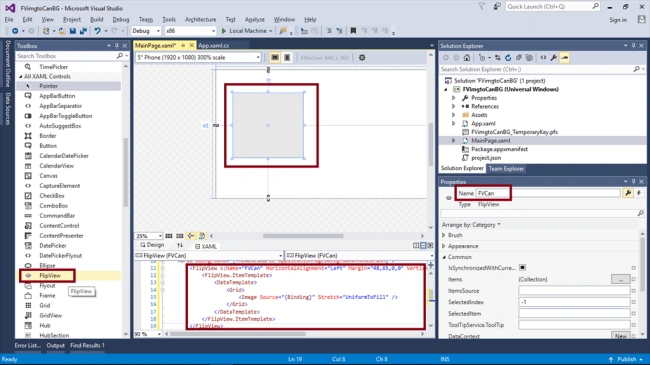The image size is (650, 365).
Task: Open the Analyze menu
Action: click(255, 19)
